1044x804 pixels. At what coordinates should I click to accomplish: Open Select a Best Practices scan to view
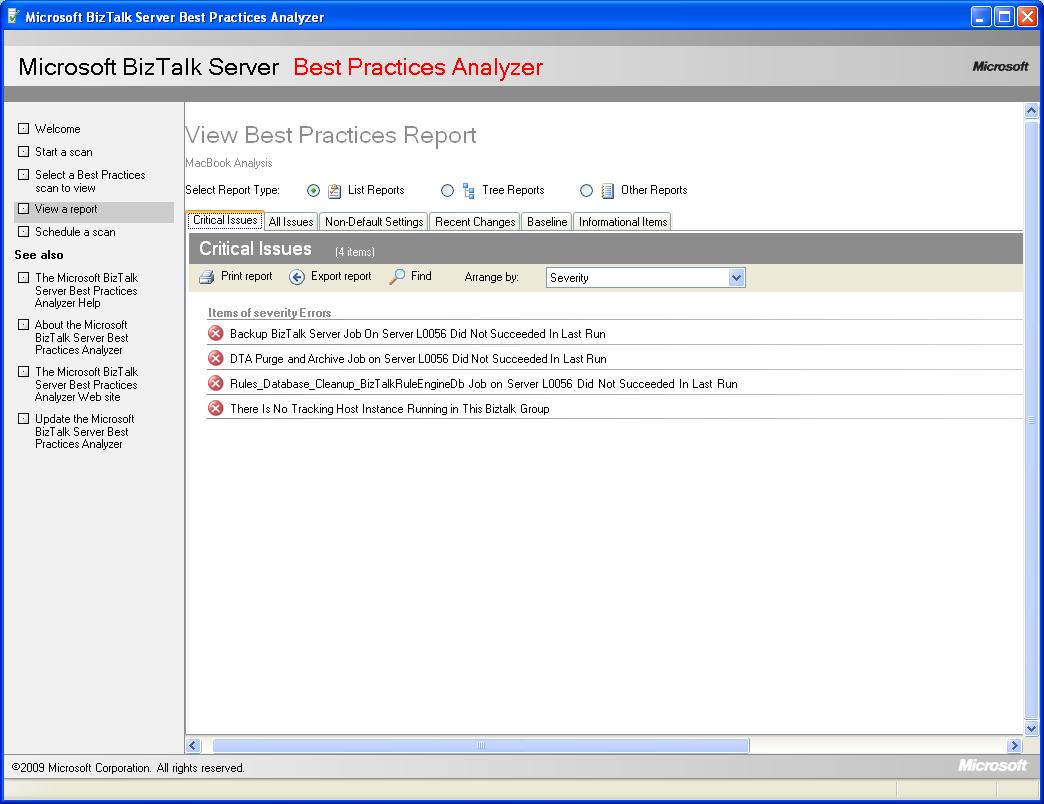[90, 181]
